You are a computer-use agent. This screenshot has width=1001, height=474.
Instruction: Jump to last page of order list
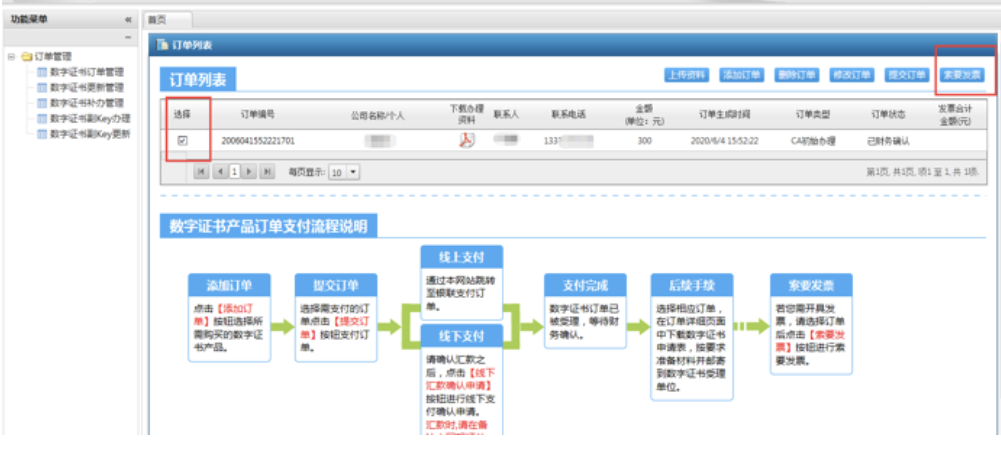click(x=267, y=172)
